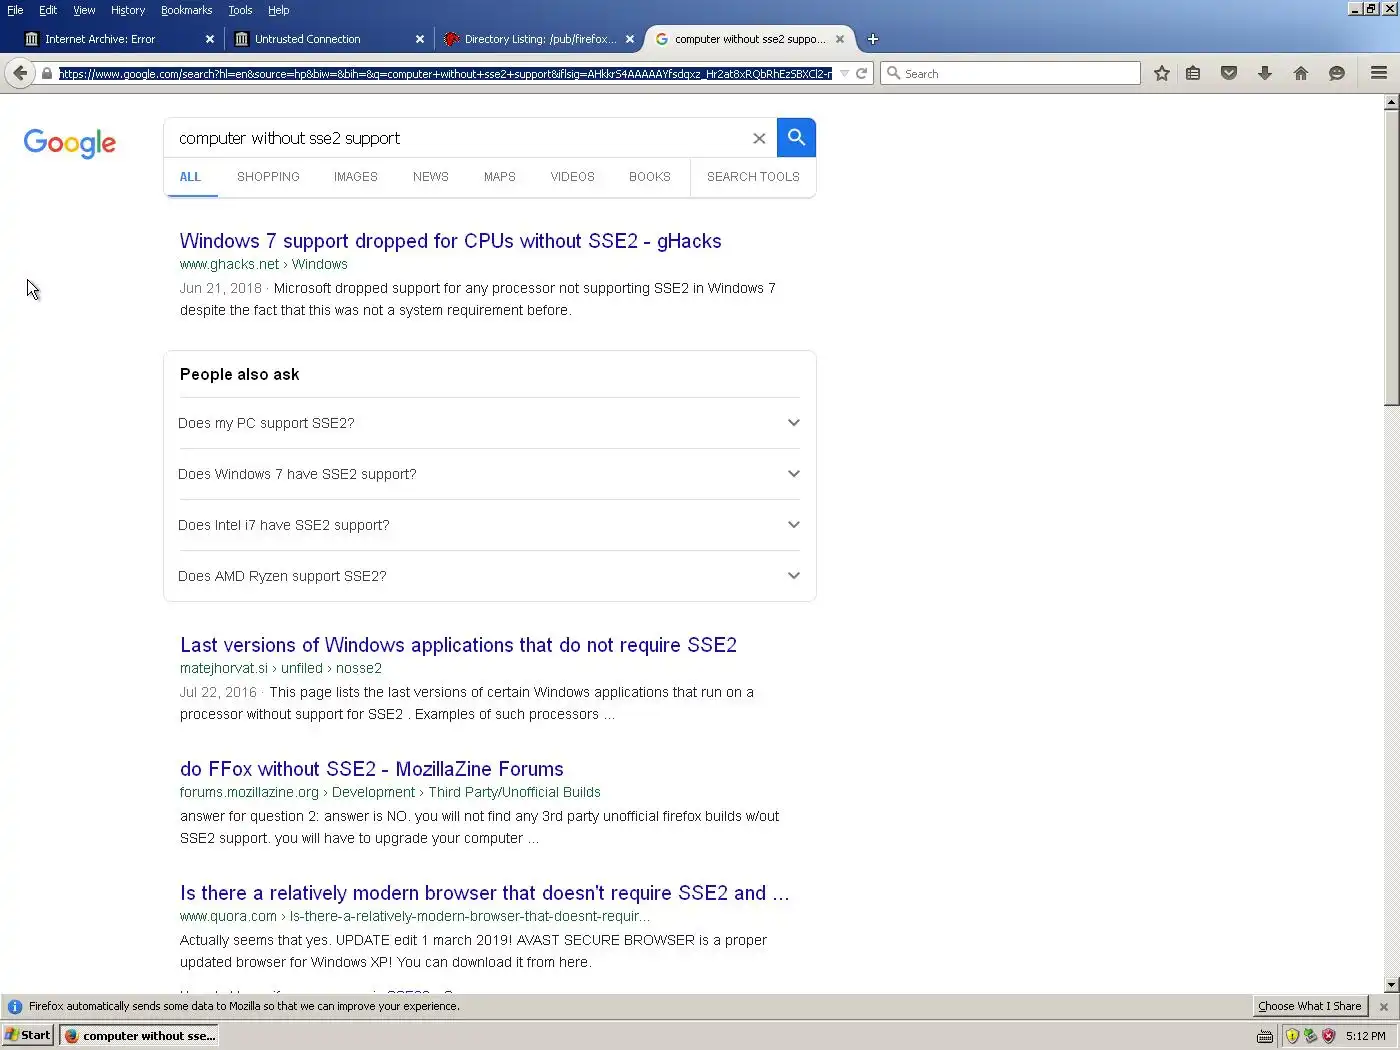Viewport: 1400px width, 1050px height.
Task: Close the computer without sse2 tab
Action: tap(840, 39)
